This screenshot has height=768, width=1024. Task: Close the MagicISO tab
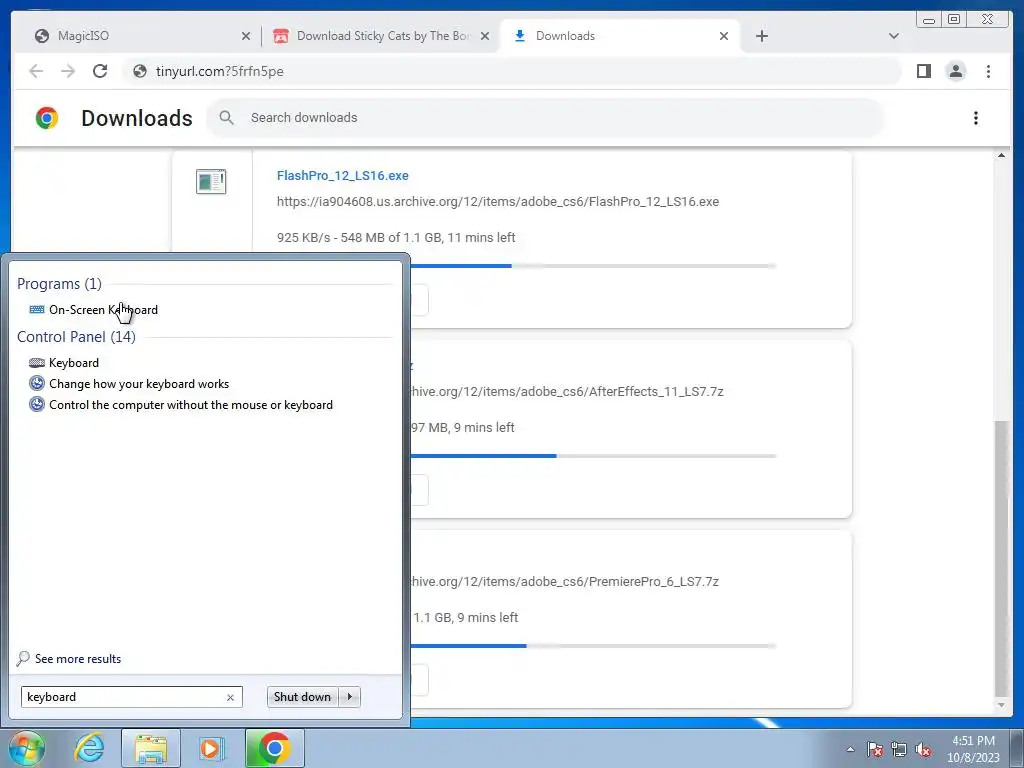246,36
